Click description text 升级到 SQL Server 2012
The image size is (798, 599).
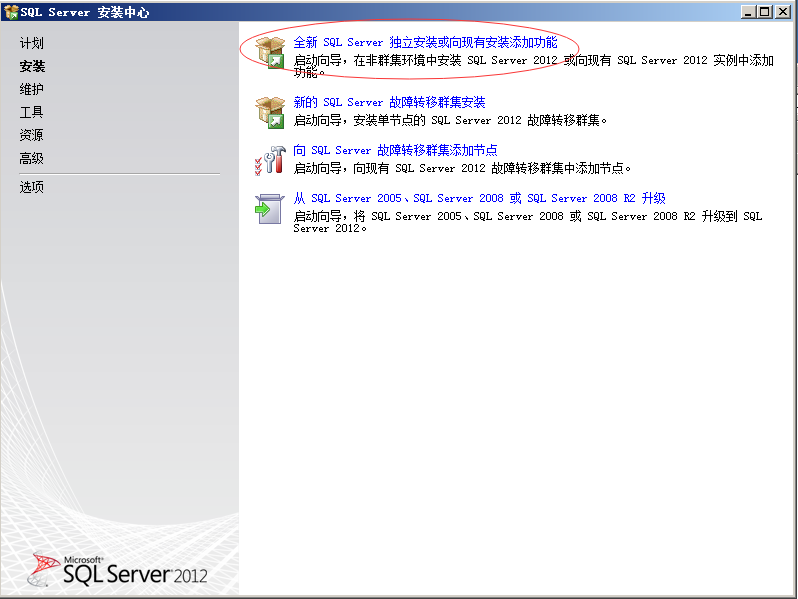click(x=528, y=222)
